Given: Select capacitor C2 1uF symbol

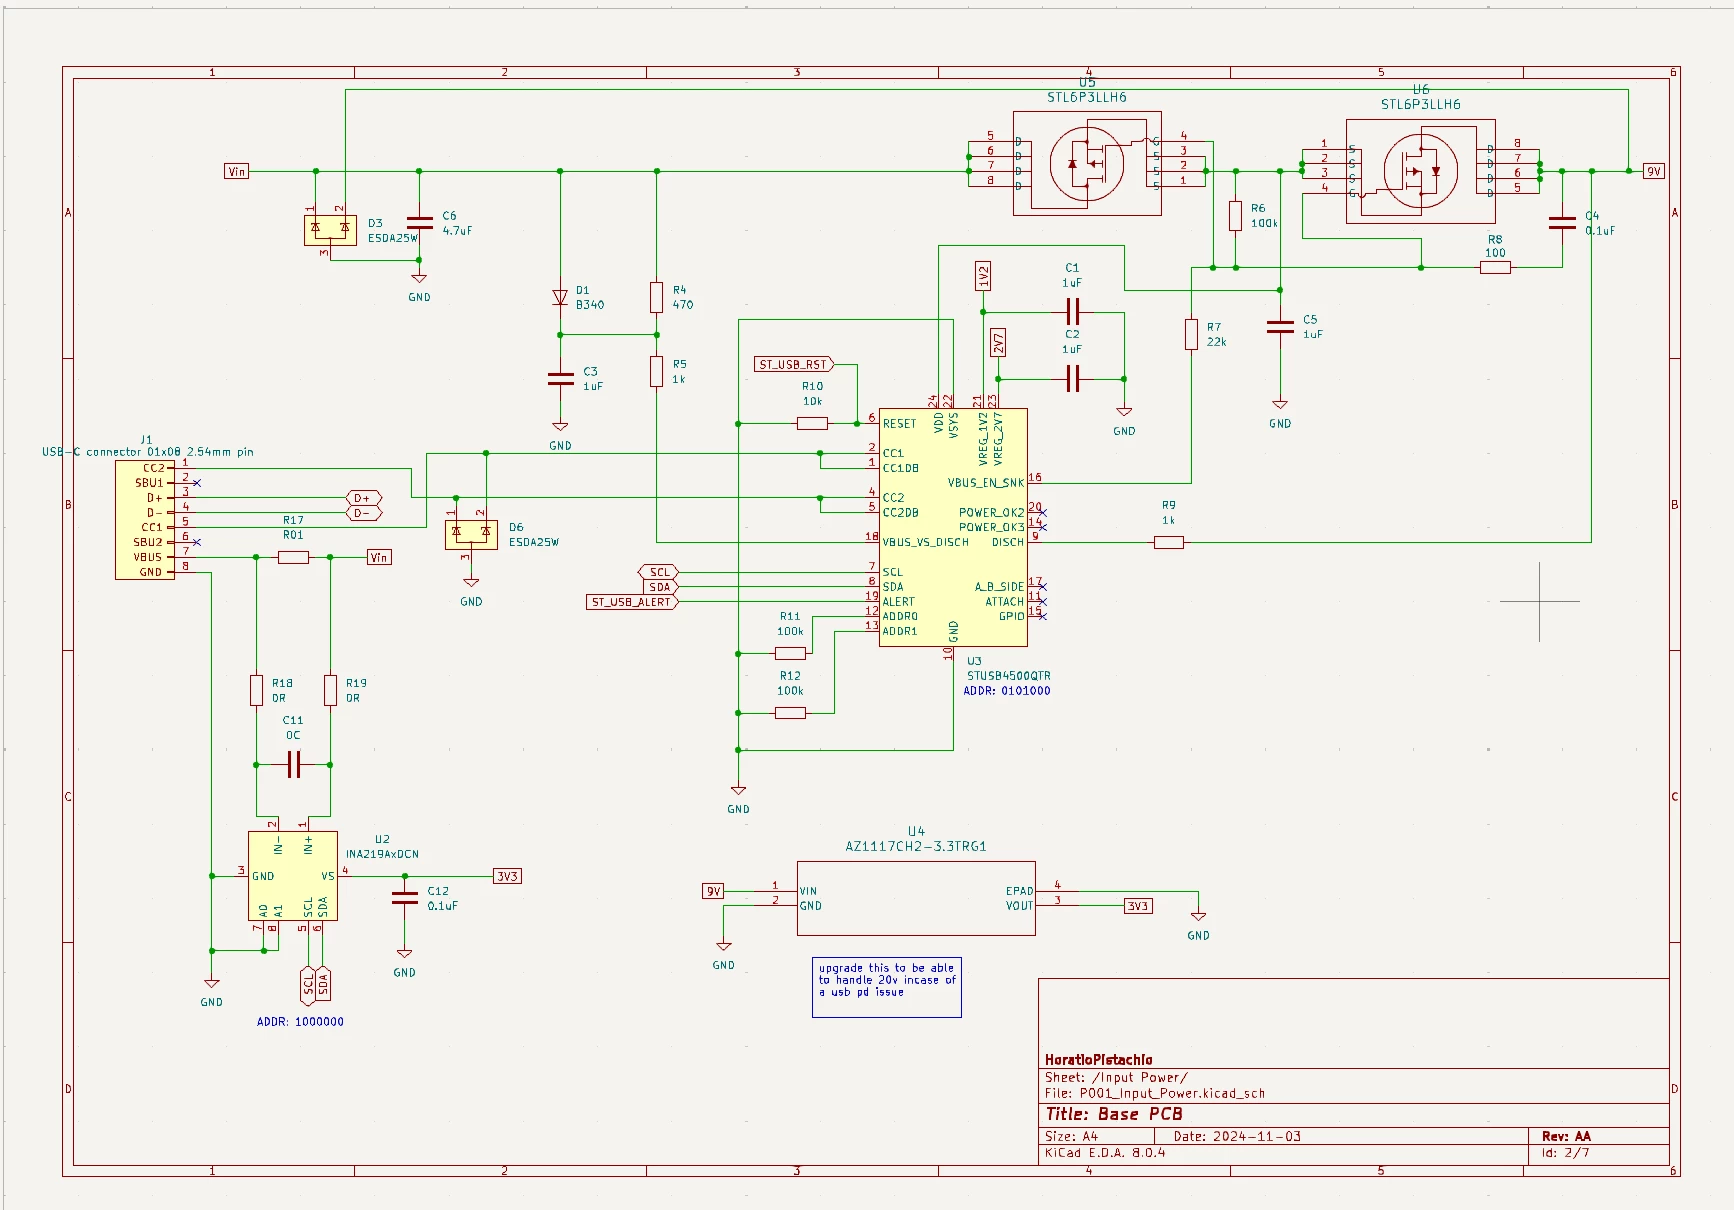Looking at the screenshot, I should 1072,379.
